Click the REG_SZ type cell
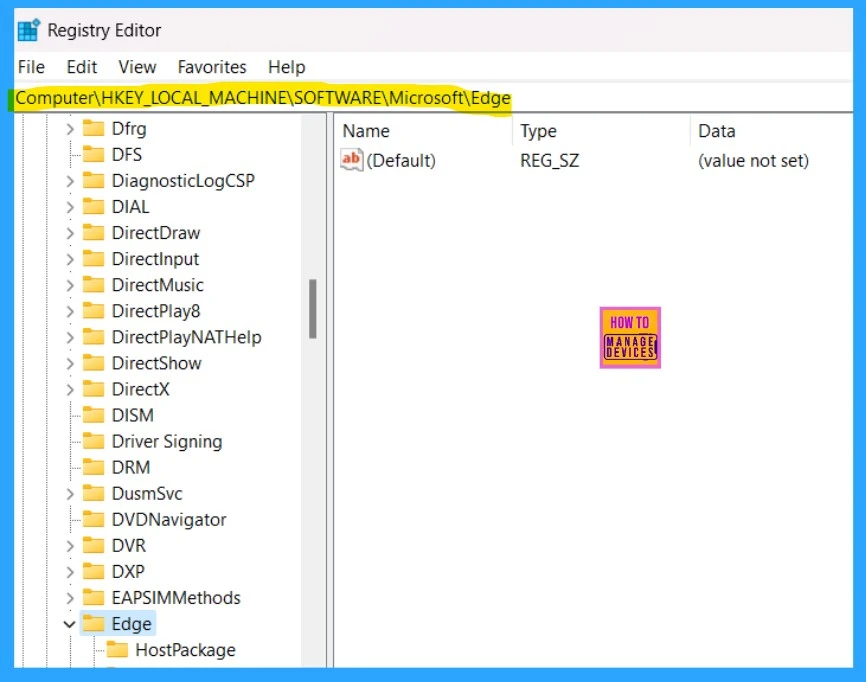This screenshot has height=682, width=866. (x=550, y=161)
